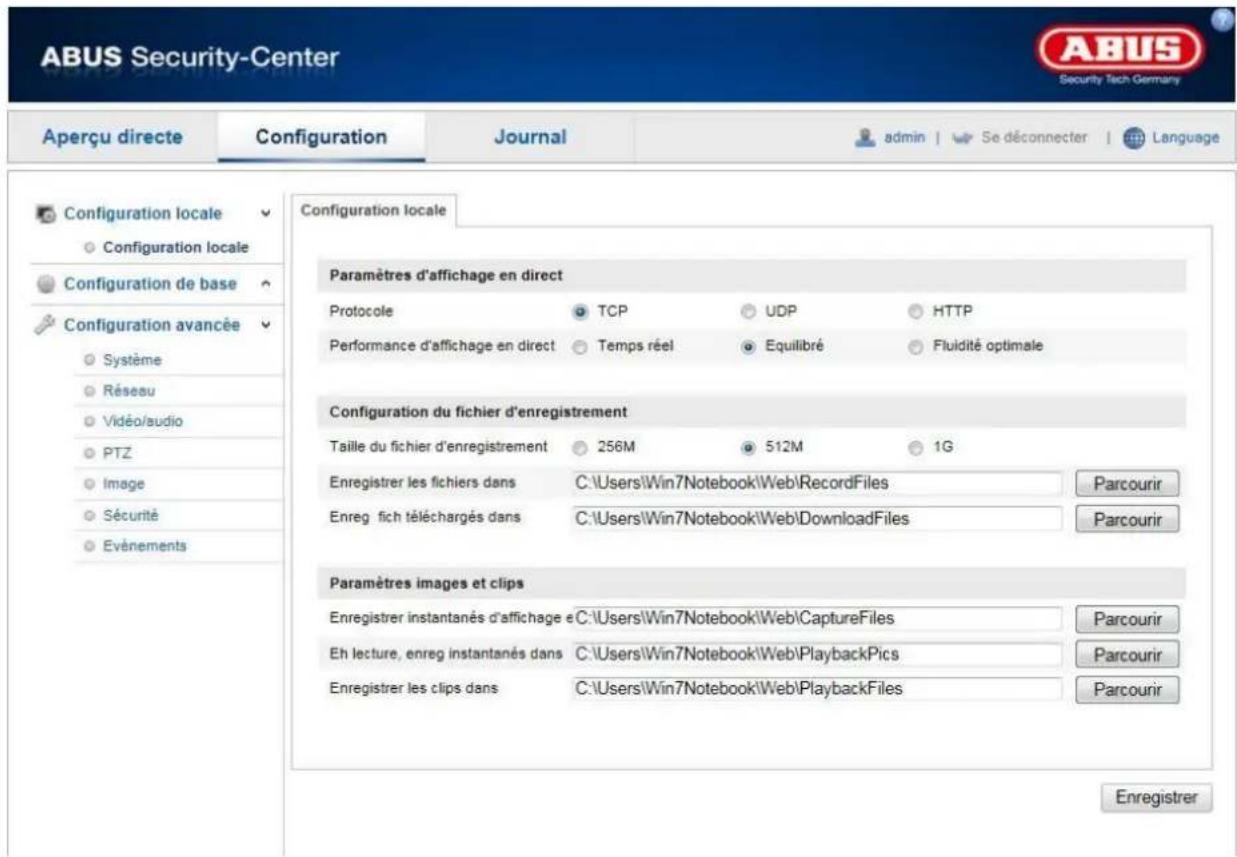
Task: Choose Fluidité optimale display performance
Action: coord(914,346)
